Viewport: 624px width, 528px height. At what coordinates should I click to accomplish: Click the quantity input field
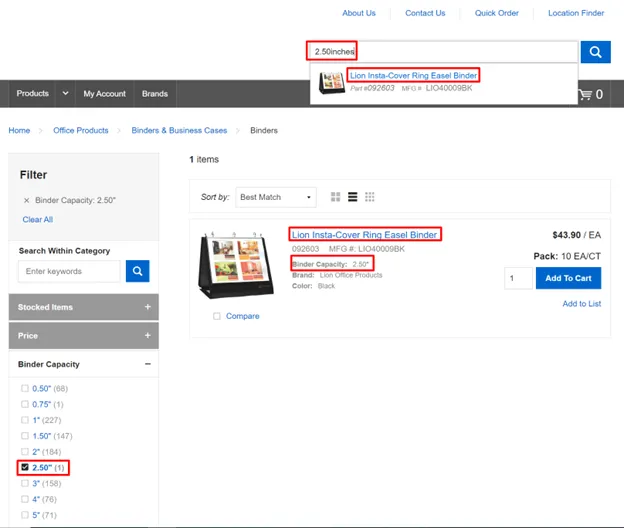518,278
